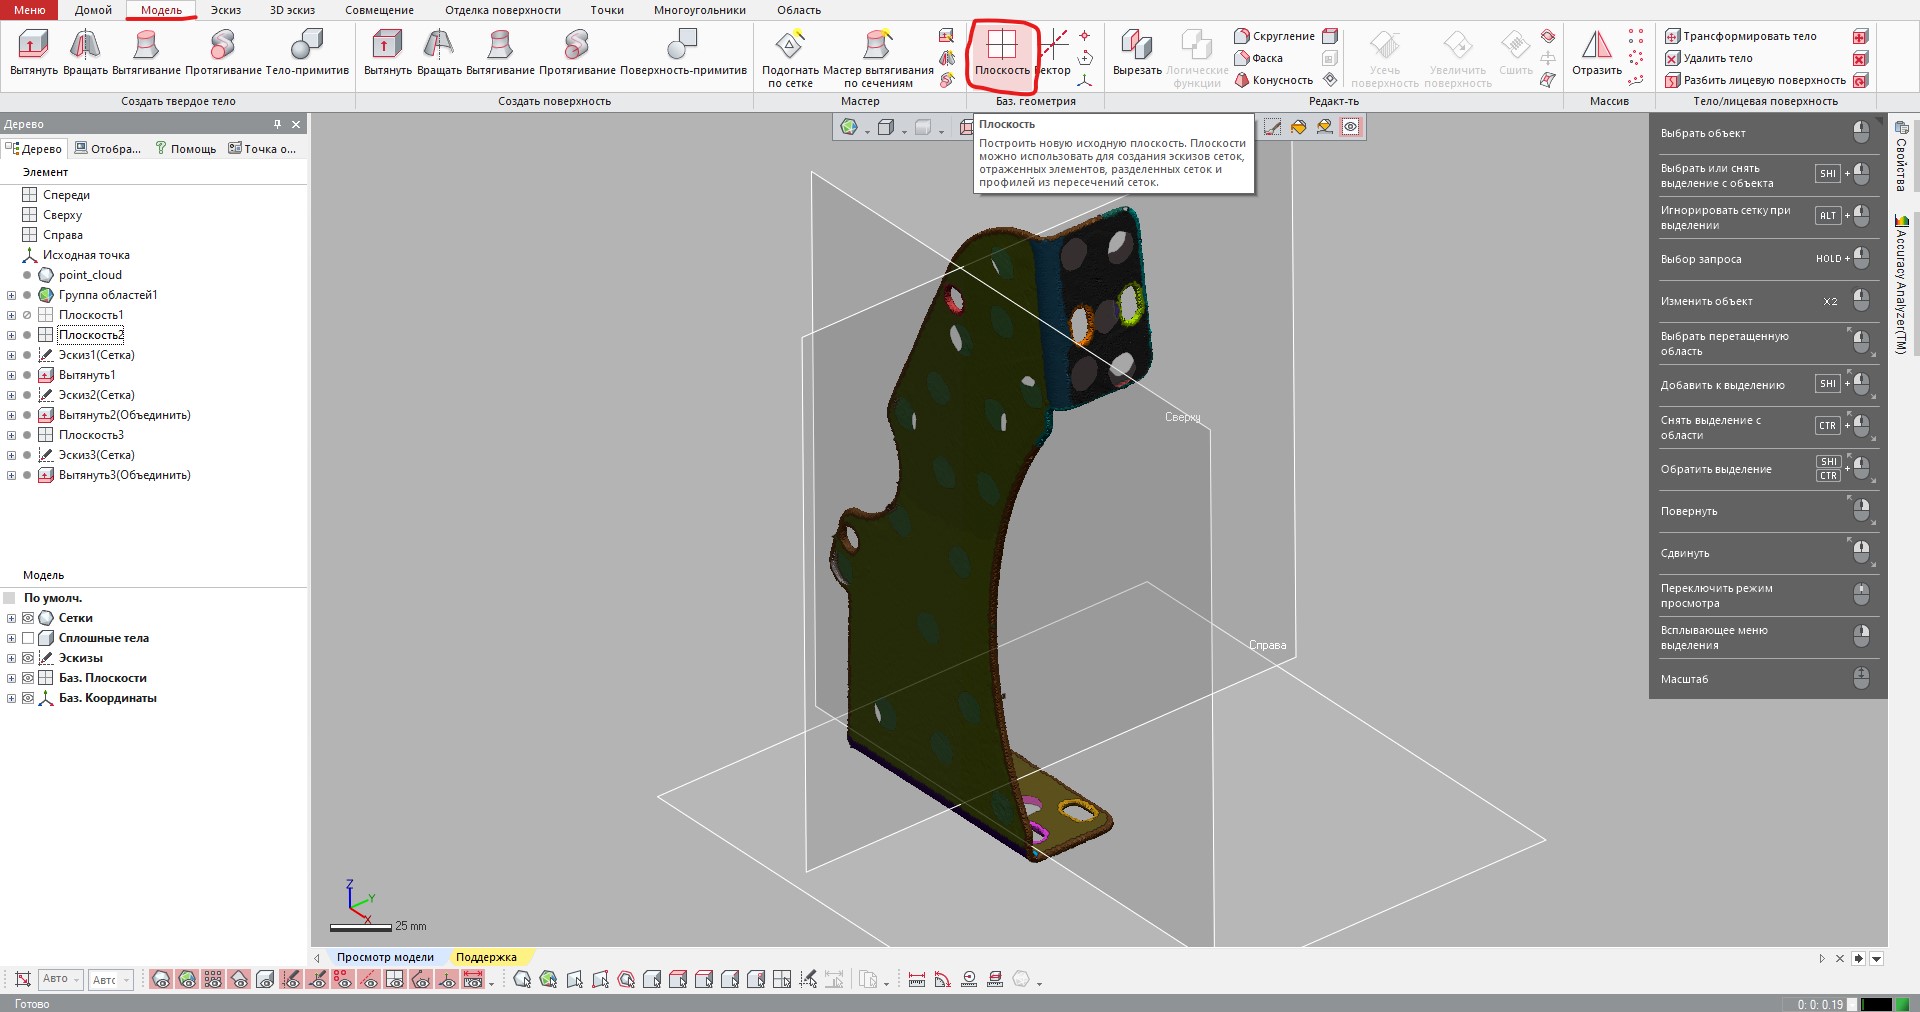The width and height of the screenshot is (1920, 1012).
Task: Toggle reference plane visibility in the bottom toolbar
Action: (x=395, y=980)
